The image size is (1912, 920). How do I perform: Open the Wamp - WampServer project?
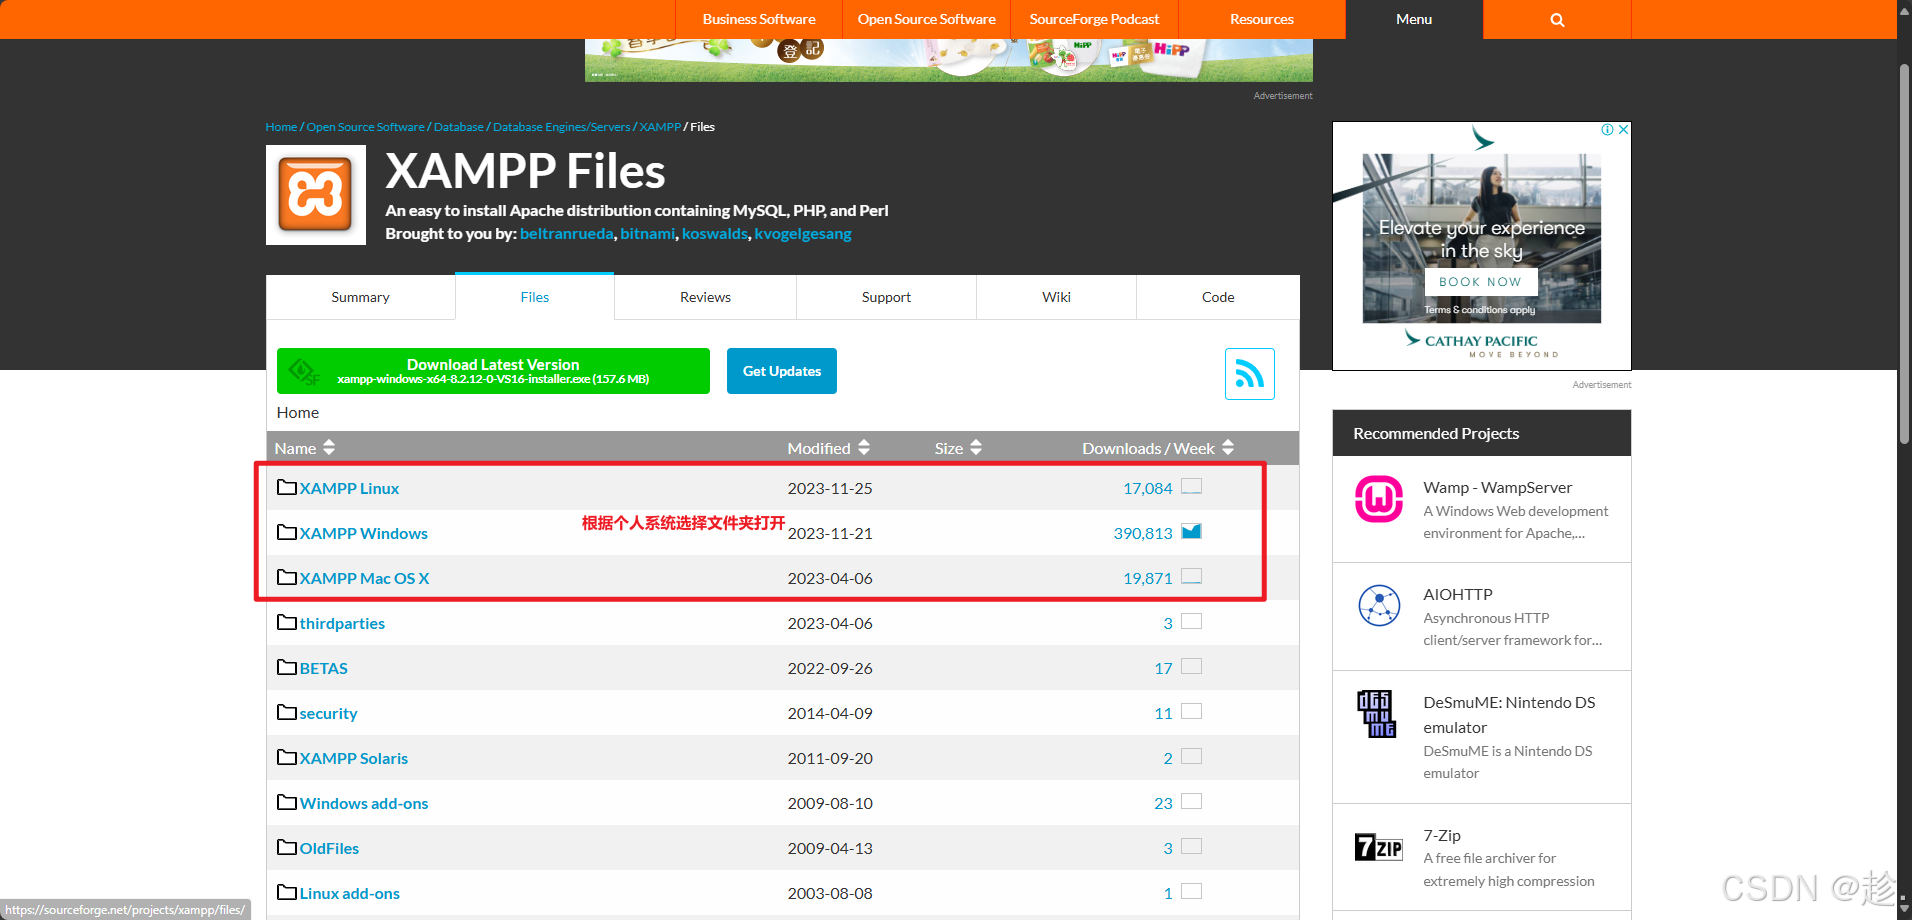click(1498, 487)
